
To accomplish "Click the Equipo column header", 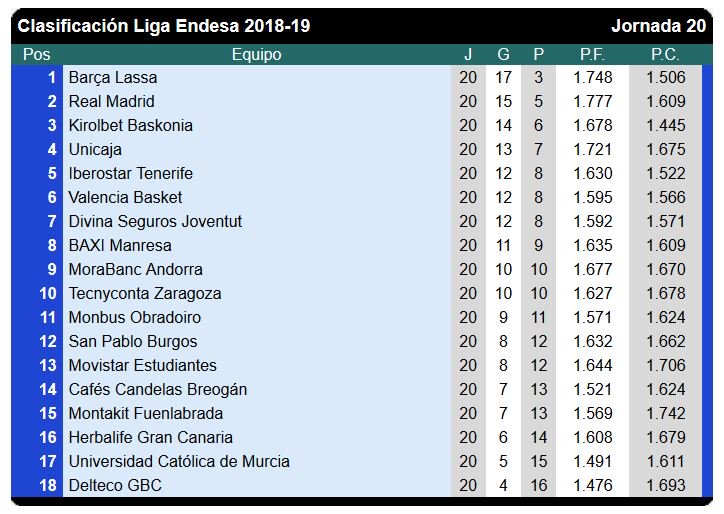I will click(x=256, y=55).
